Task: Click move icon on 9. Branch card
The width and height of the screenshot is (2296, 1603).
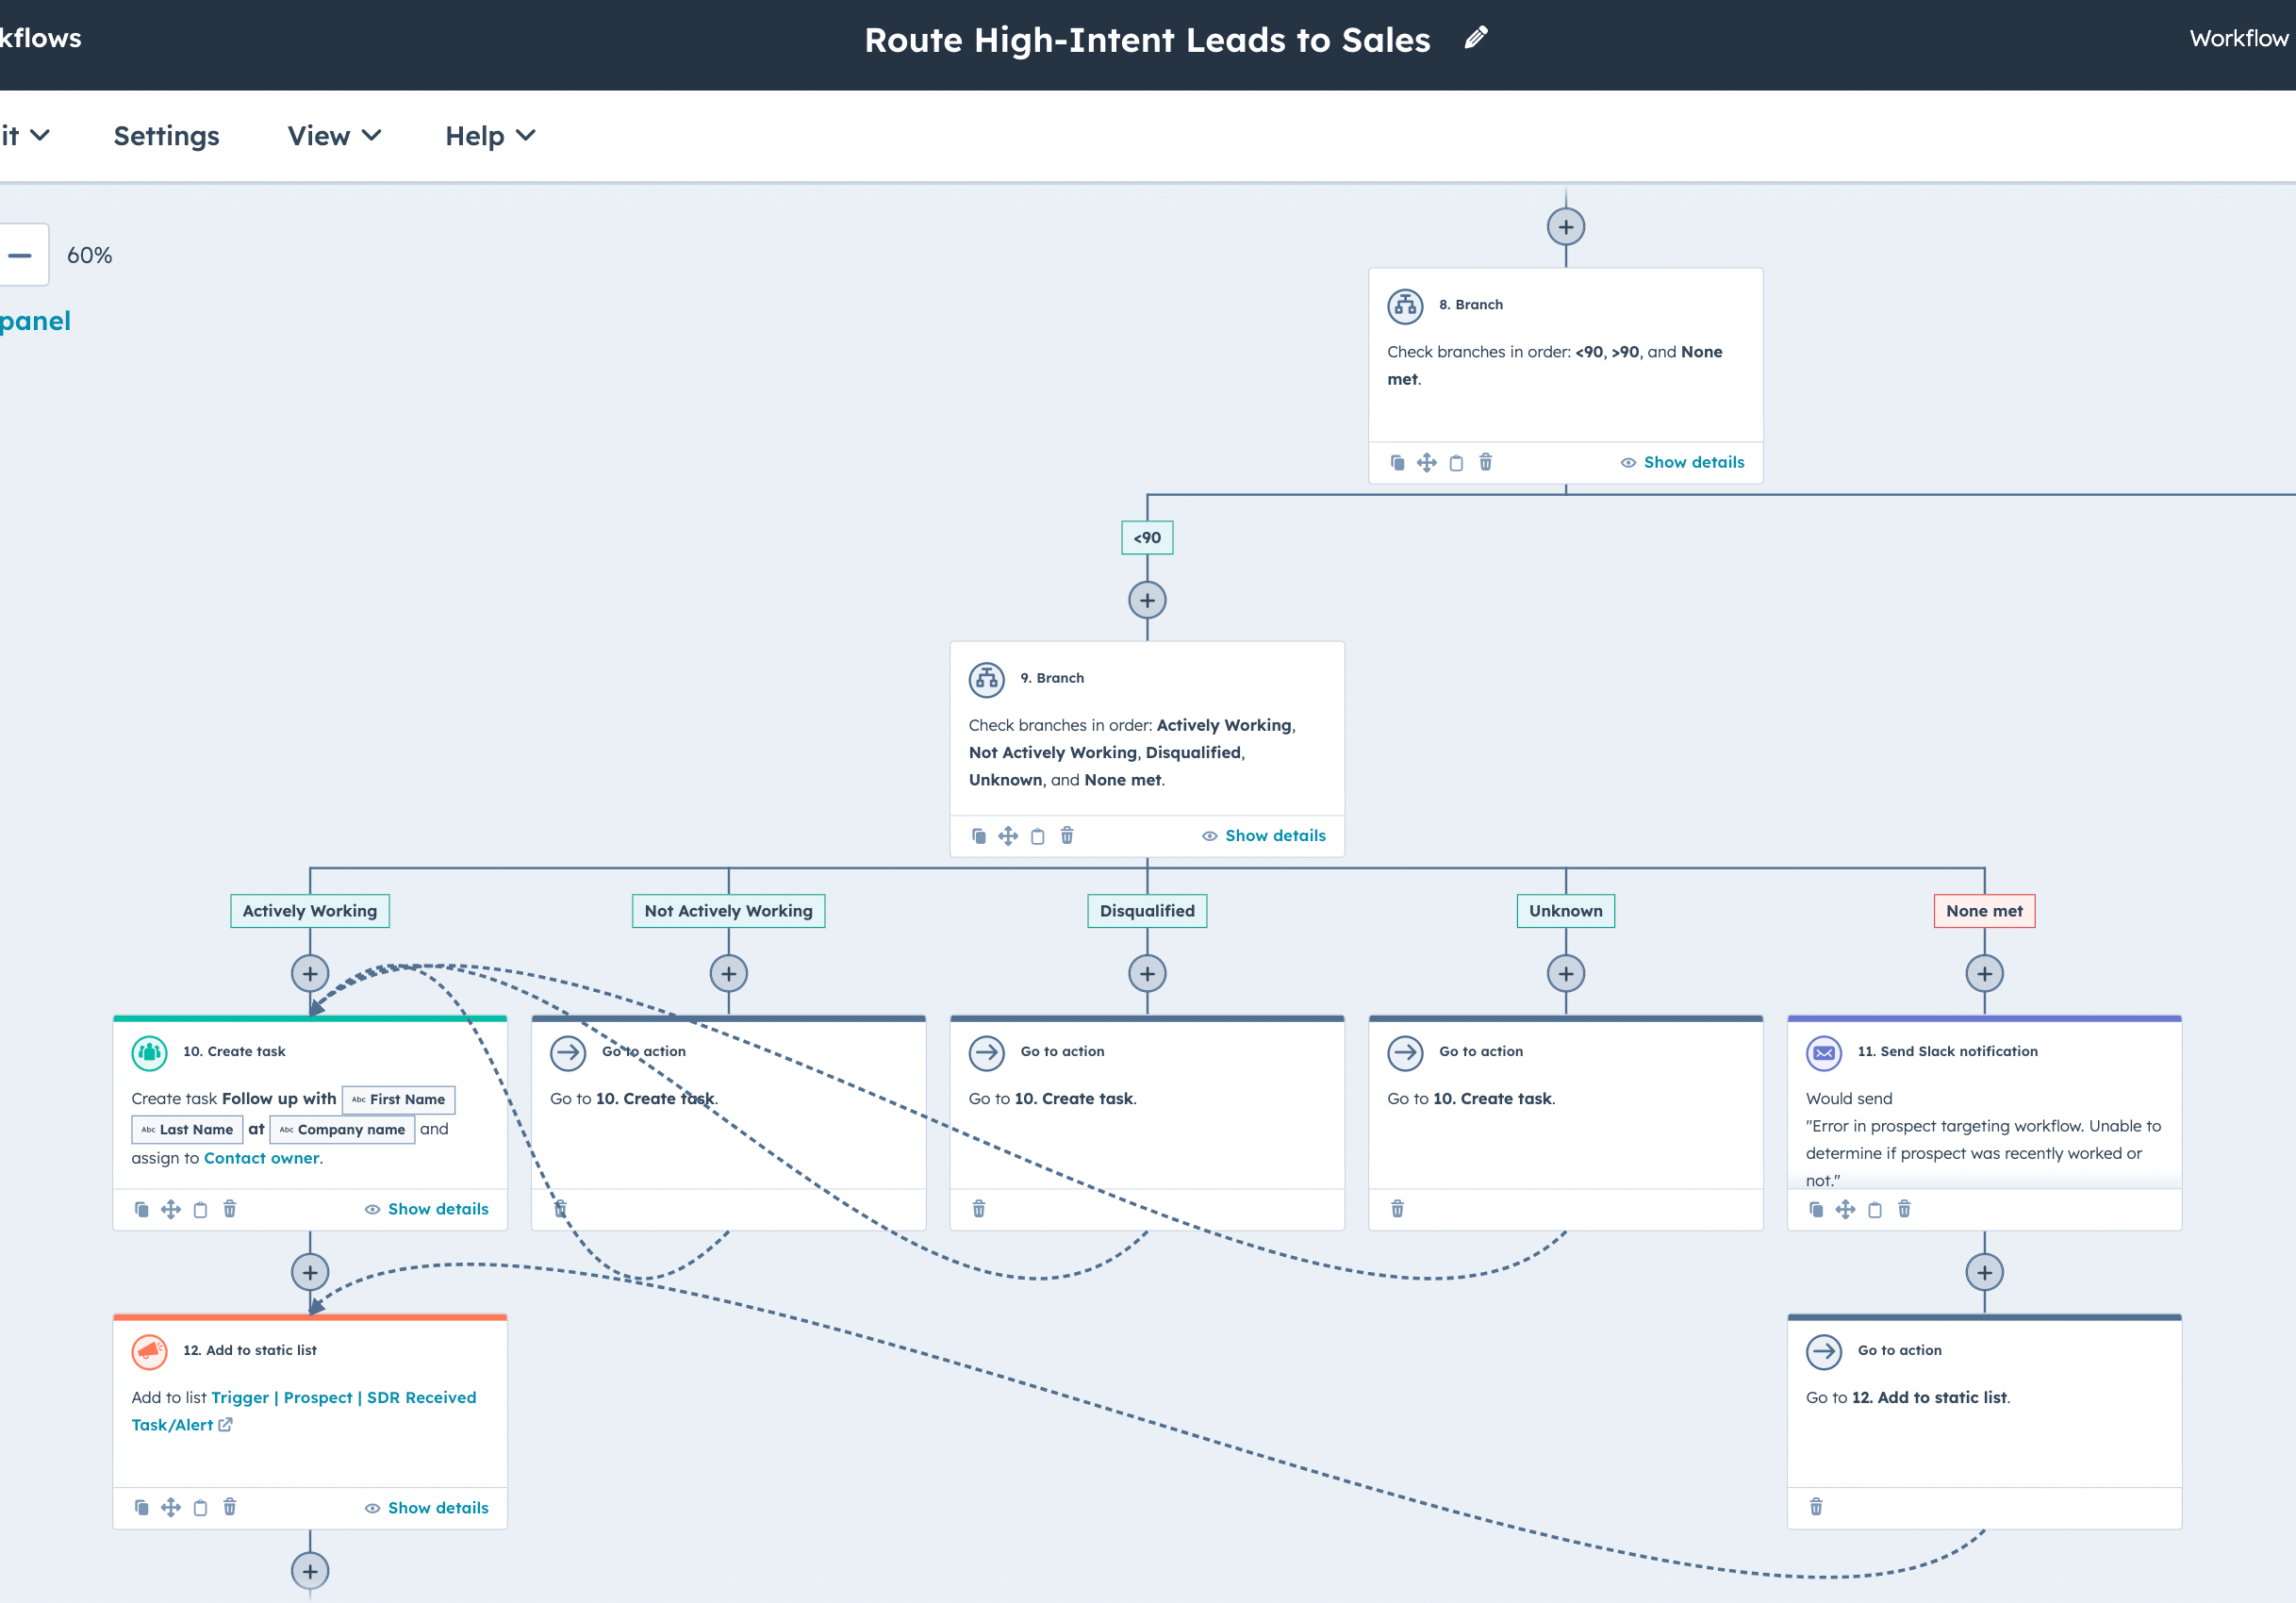Action: (1008, 836)
